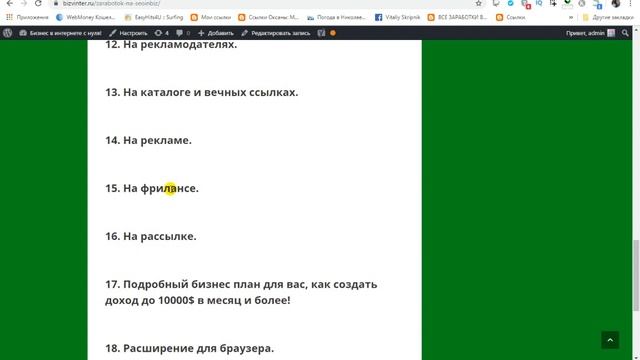Open WebMoney Кошел... bookmark
640x360 pixels.
[86, 17]
